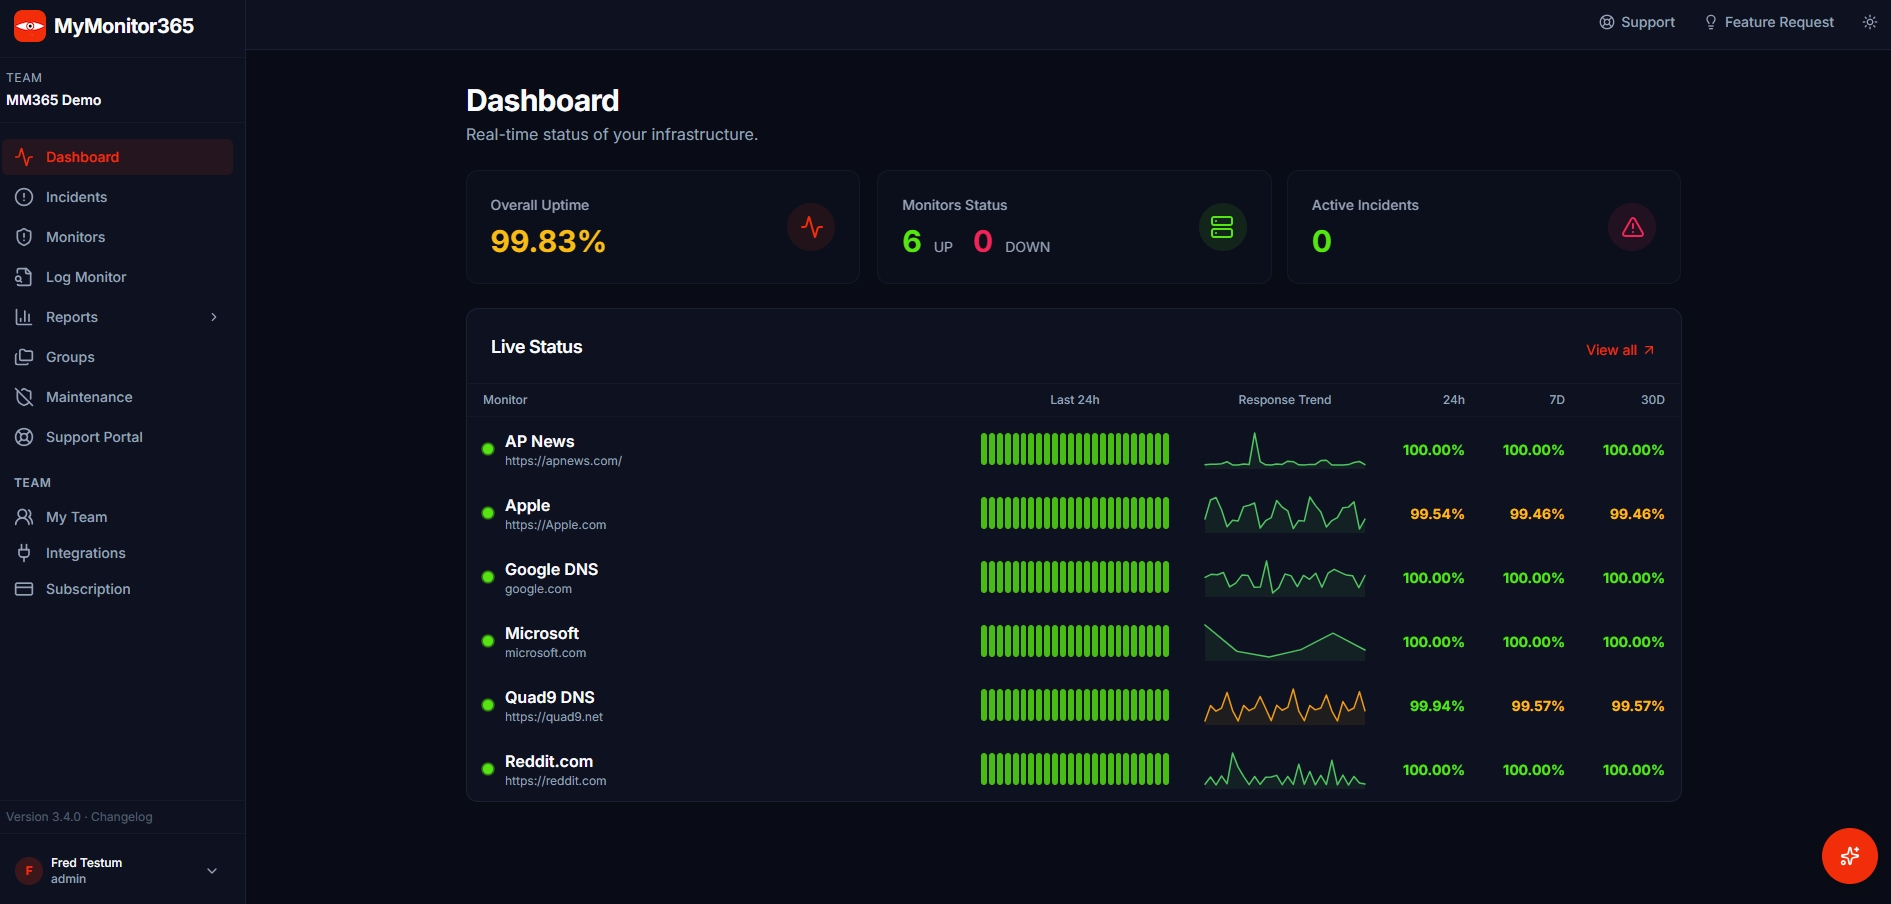Click the Quad9 DNS green status dot

(488, 705)
